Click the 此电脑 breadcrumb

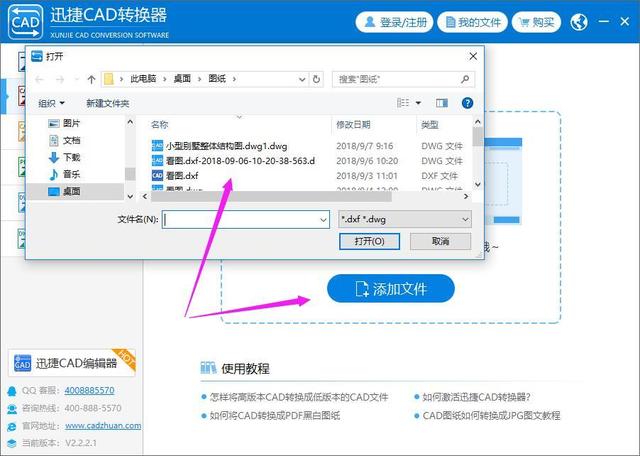point(143,79)
